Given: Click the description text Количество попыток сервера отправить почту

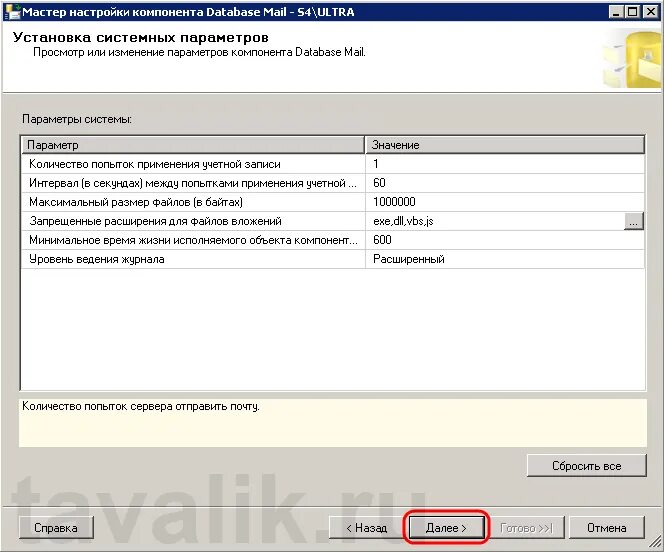Looking at the screenshot, I should [141, 406].
